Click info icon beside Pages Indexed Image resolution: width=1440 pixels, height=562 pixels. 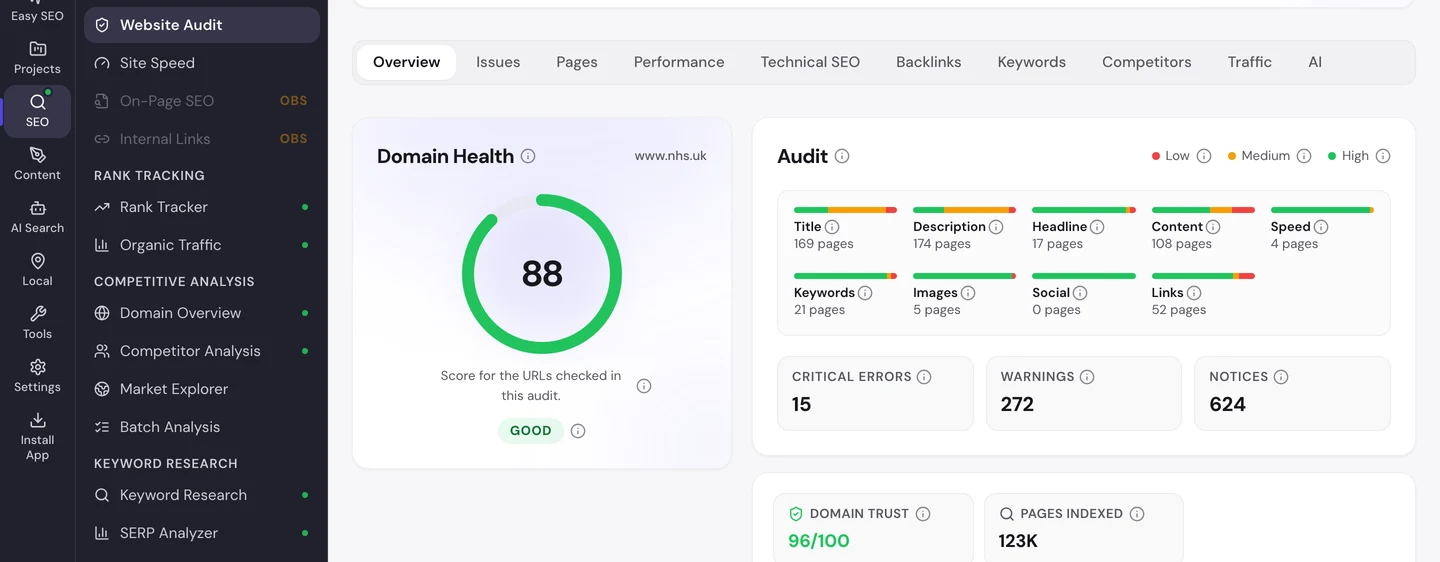click(x=1137, y=514)
